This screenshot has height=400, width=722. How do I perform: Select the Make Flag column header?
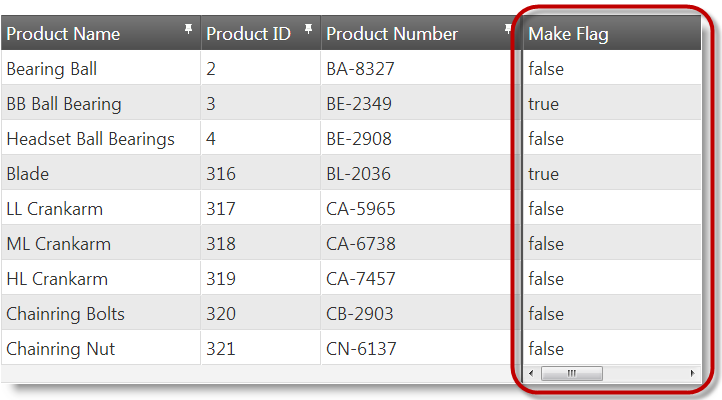pos(568,34)
